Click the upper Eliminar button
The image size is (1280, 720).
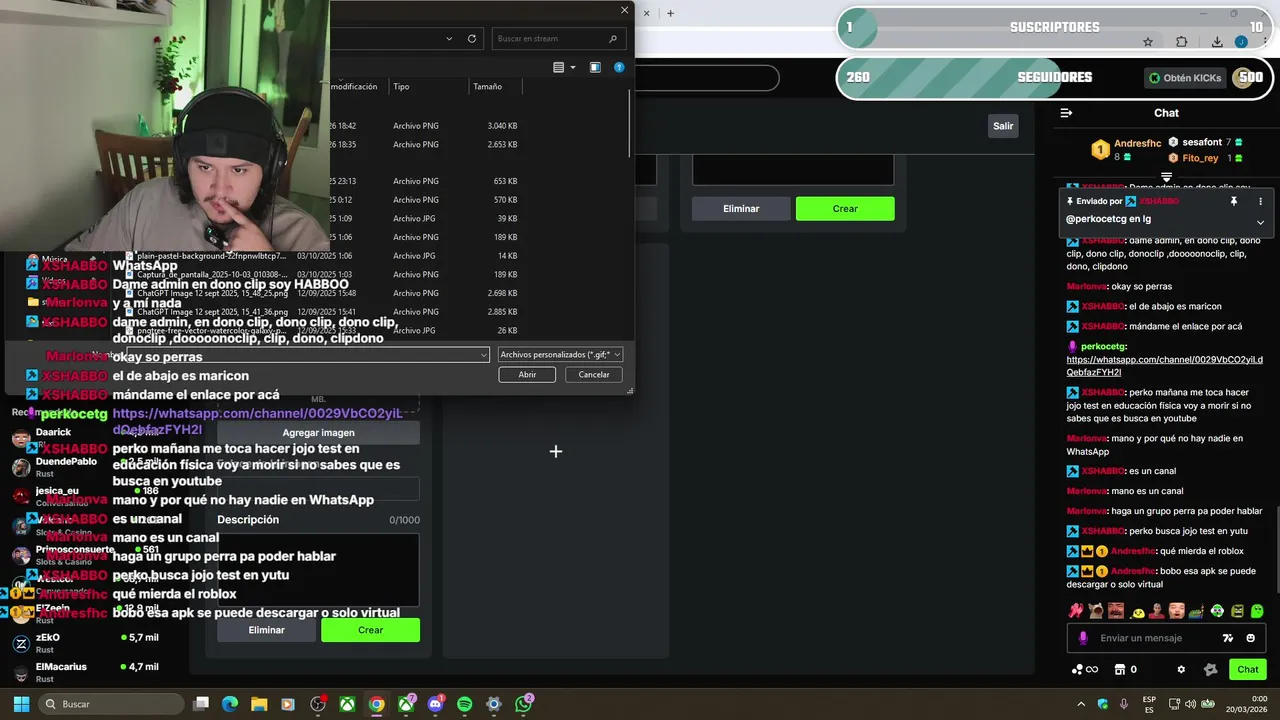(x=741, y=208)
